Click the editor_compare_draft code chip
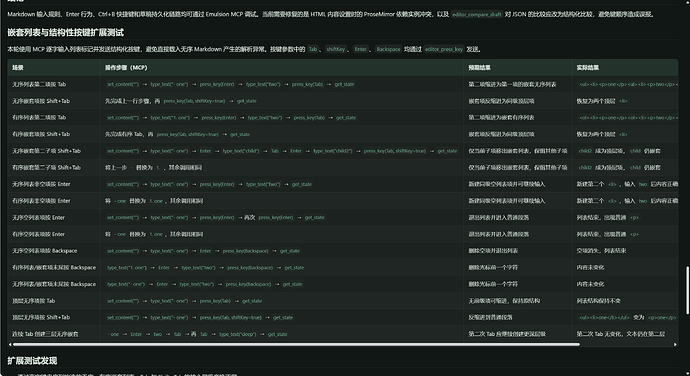 coord(477,15)
